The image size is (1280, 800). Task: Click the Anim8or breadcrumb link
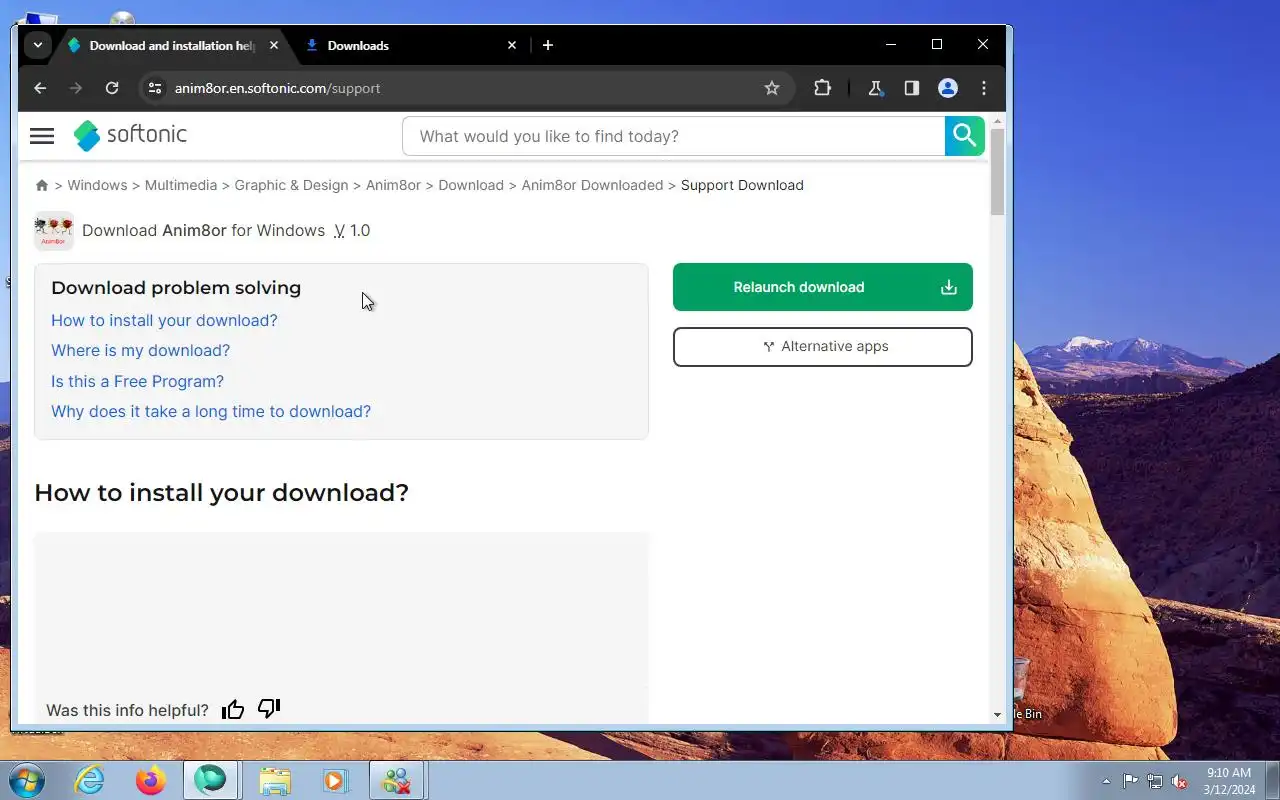point(393,185)
